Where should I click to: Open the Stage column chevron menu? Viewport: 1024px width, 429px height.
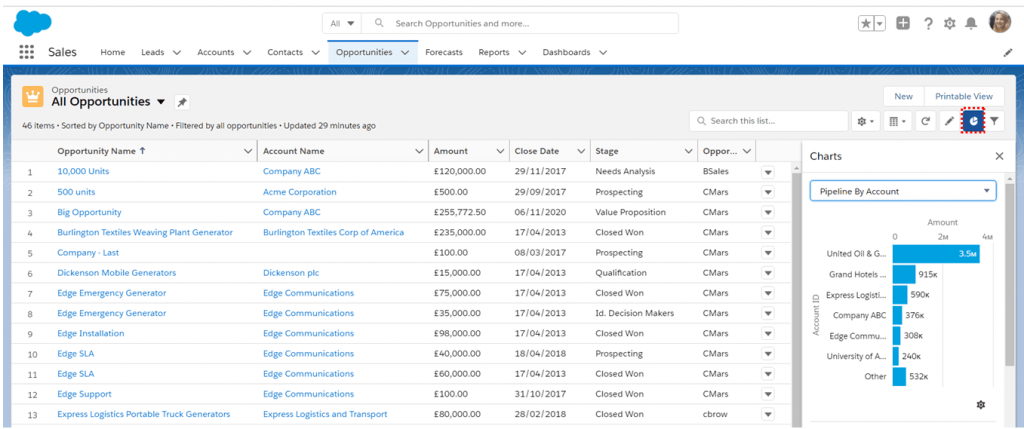[x=688, y=151]
